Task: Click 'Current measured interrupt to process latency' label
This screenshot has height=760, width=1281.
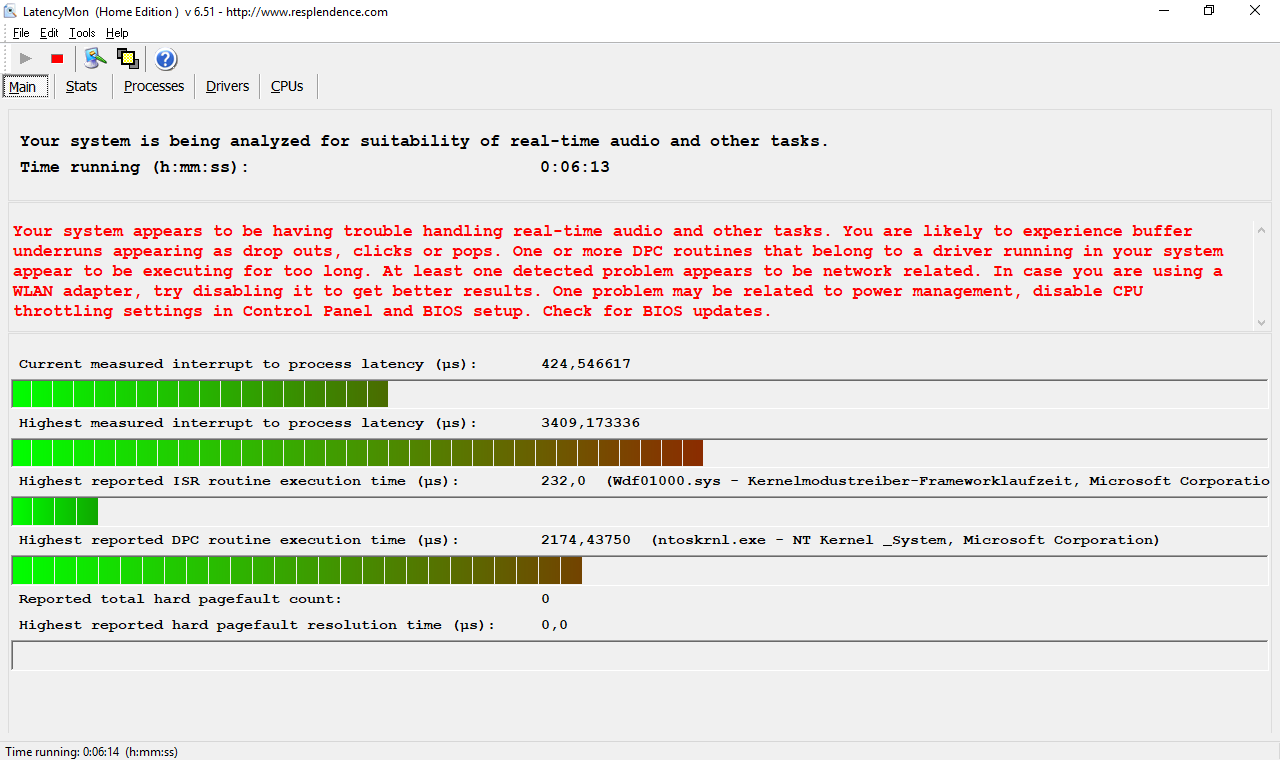Action: (x=248, y=364)
